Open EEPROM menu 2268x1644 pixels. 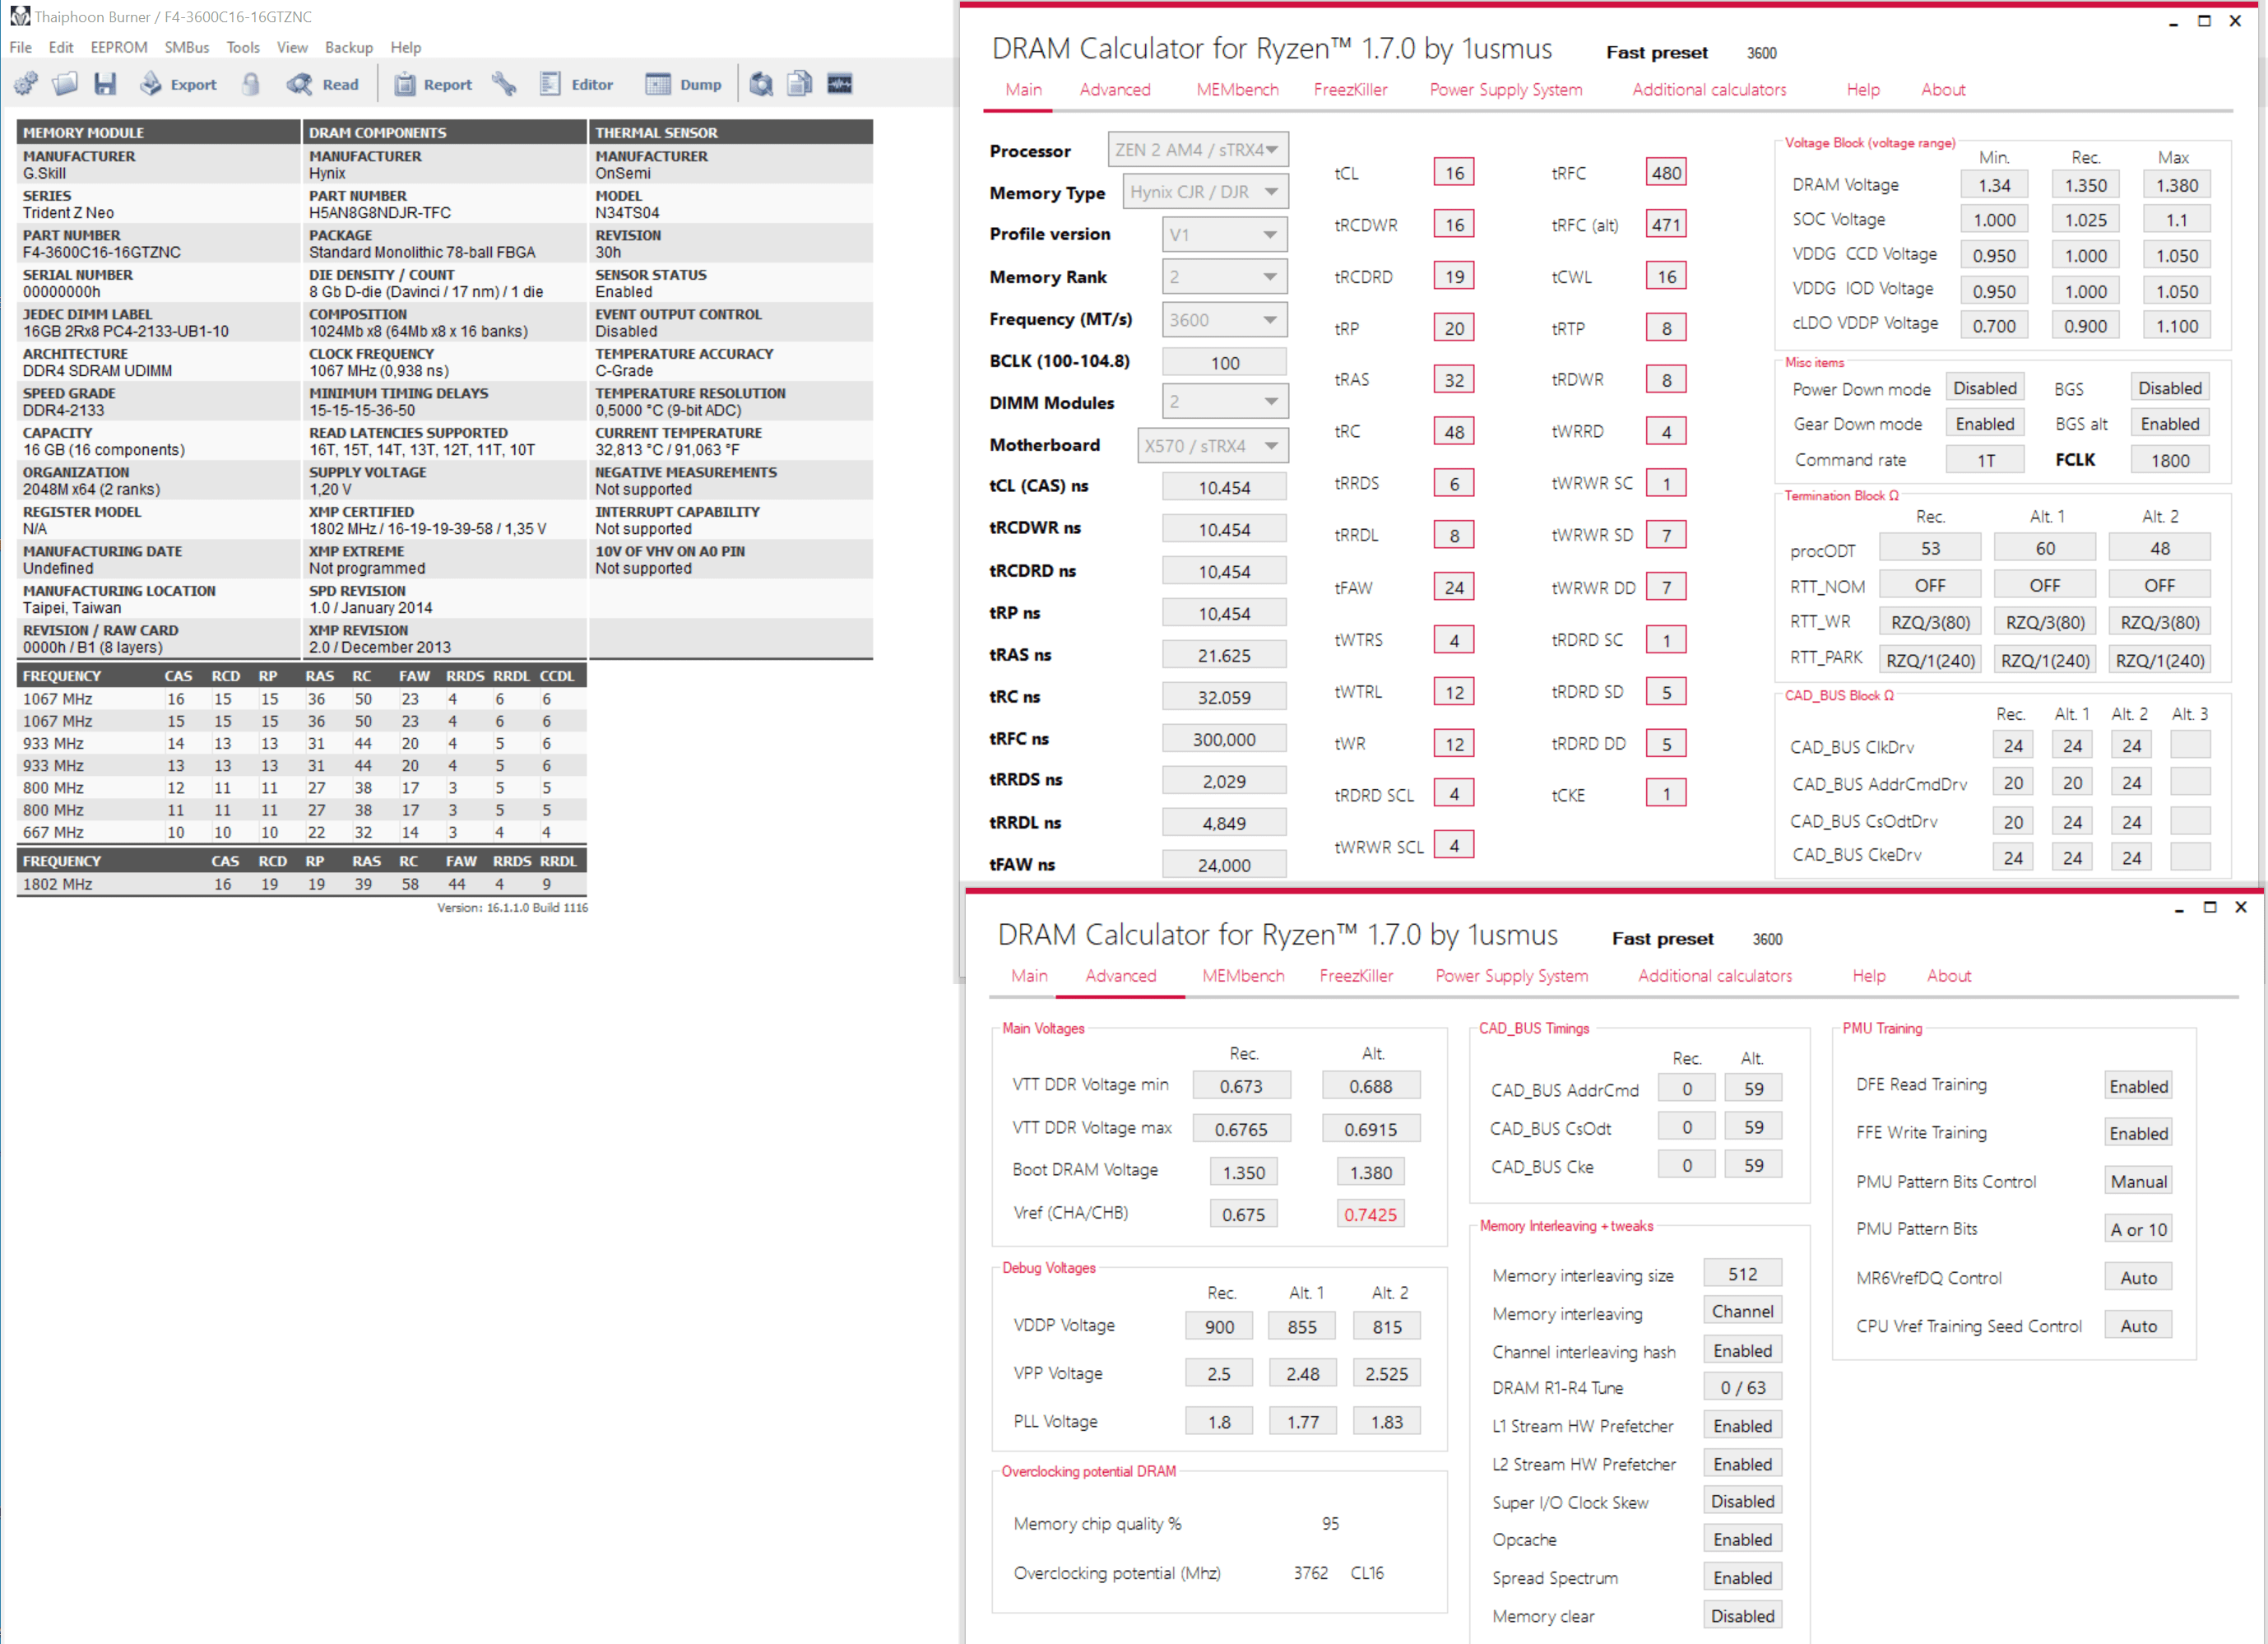pos(119,47)
